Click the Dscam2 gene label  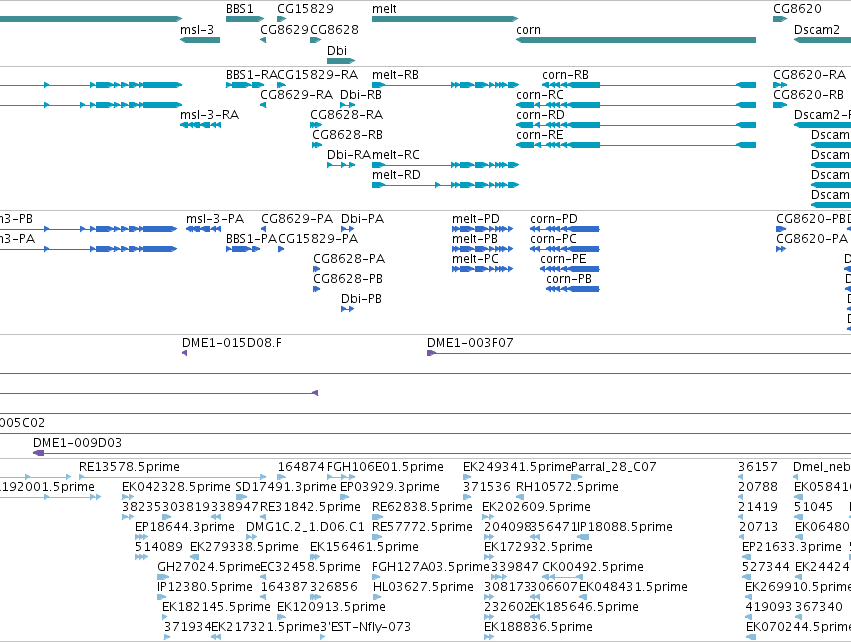pyautogui.click(x=816, y=30)
